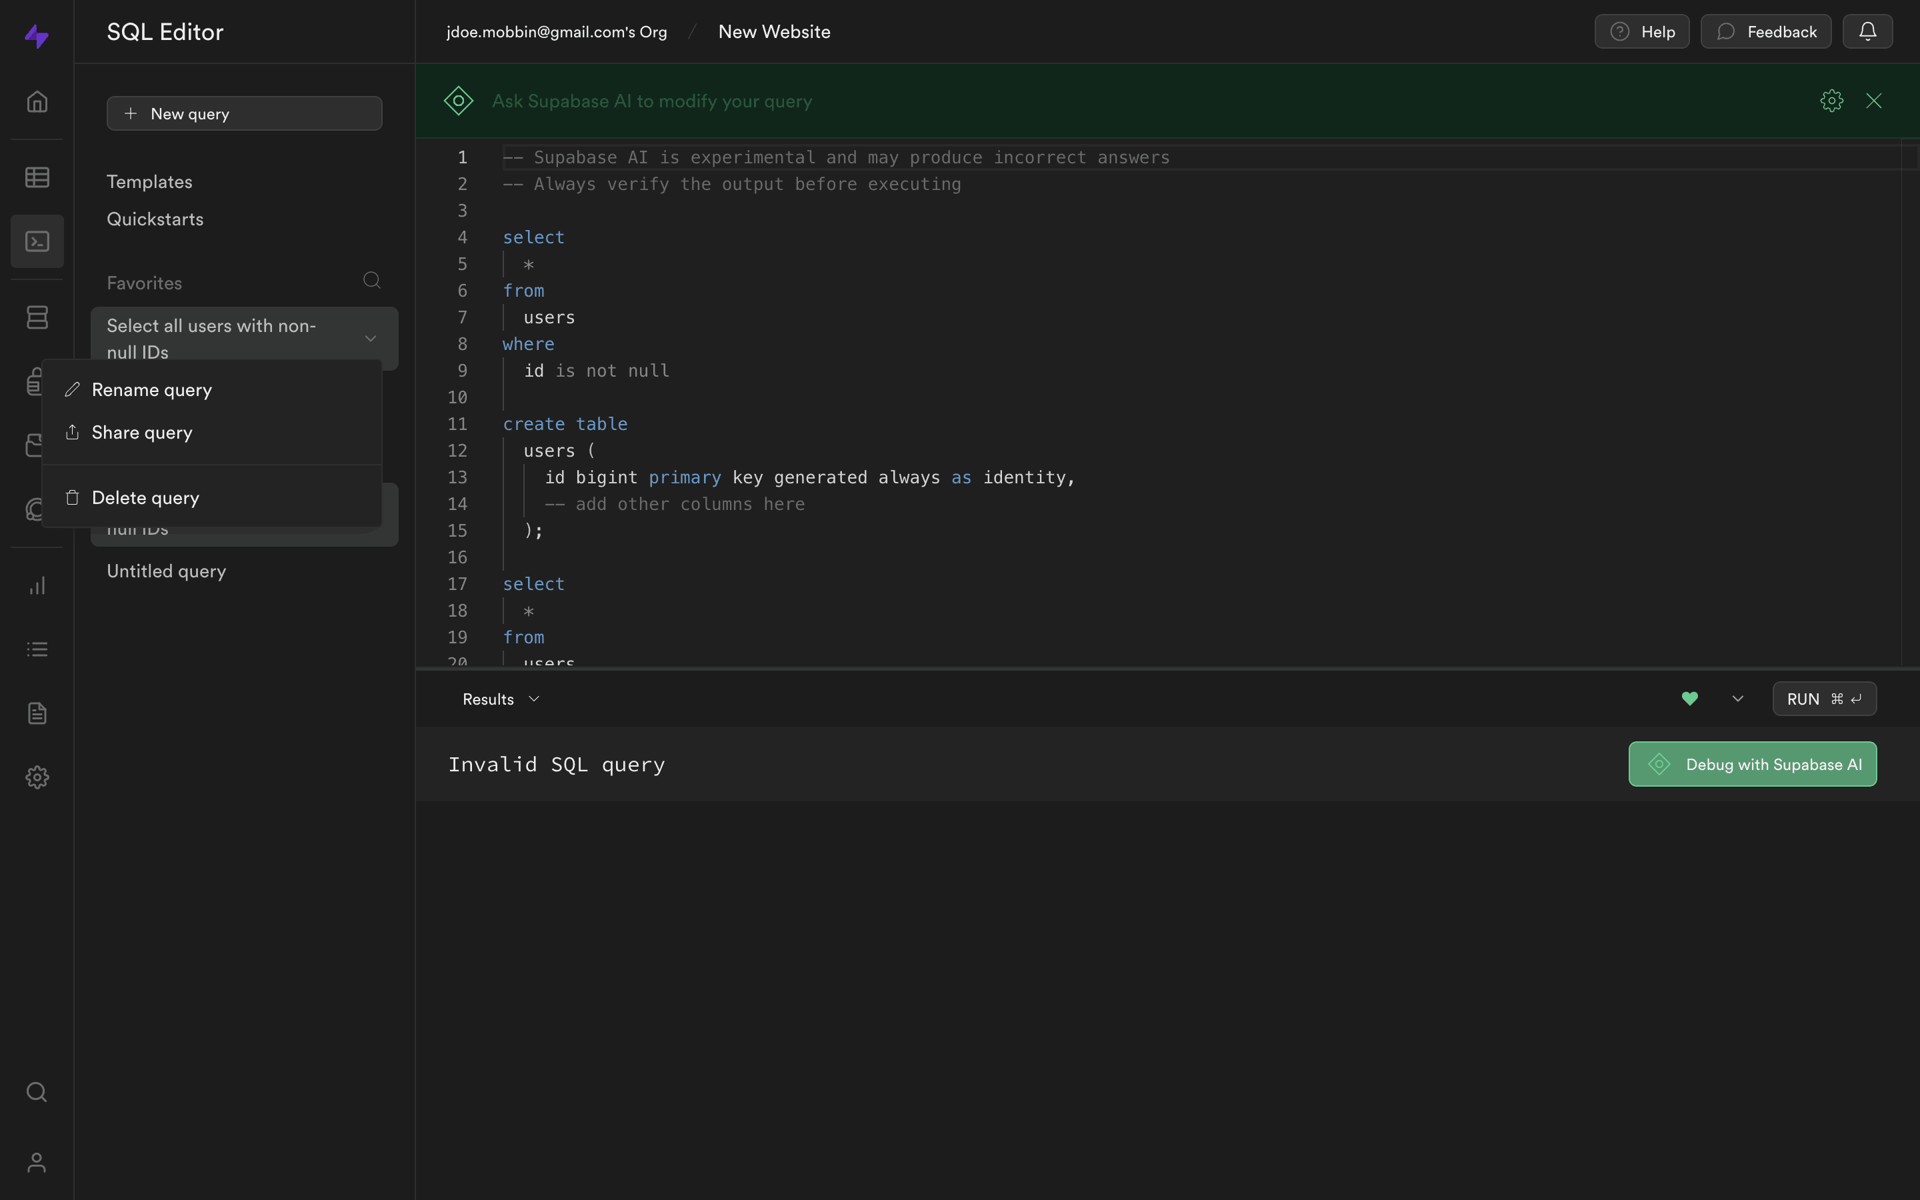Open the Feedback button
Screen dimensions: 1920x1200
(x=1765, y=32)
